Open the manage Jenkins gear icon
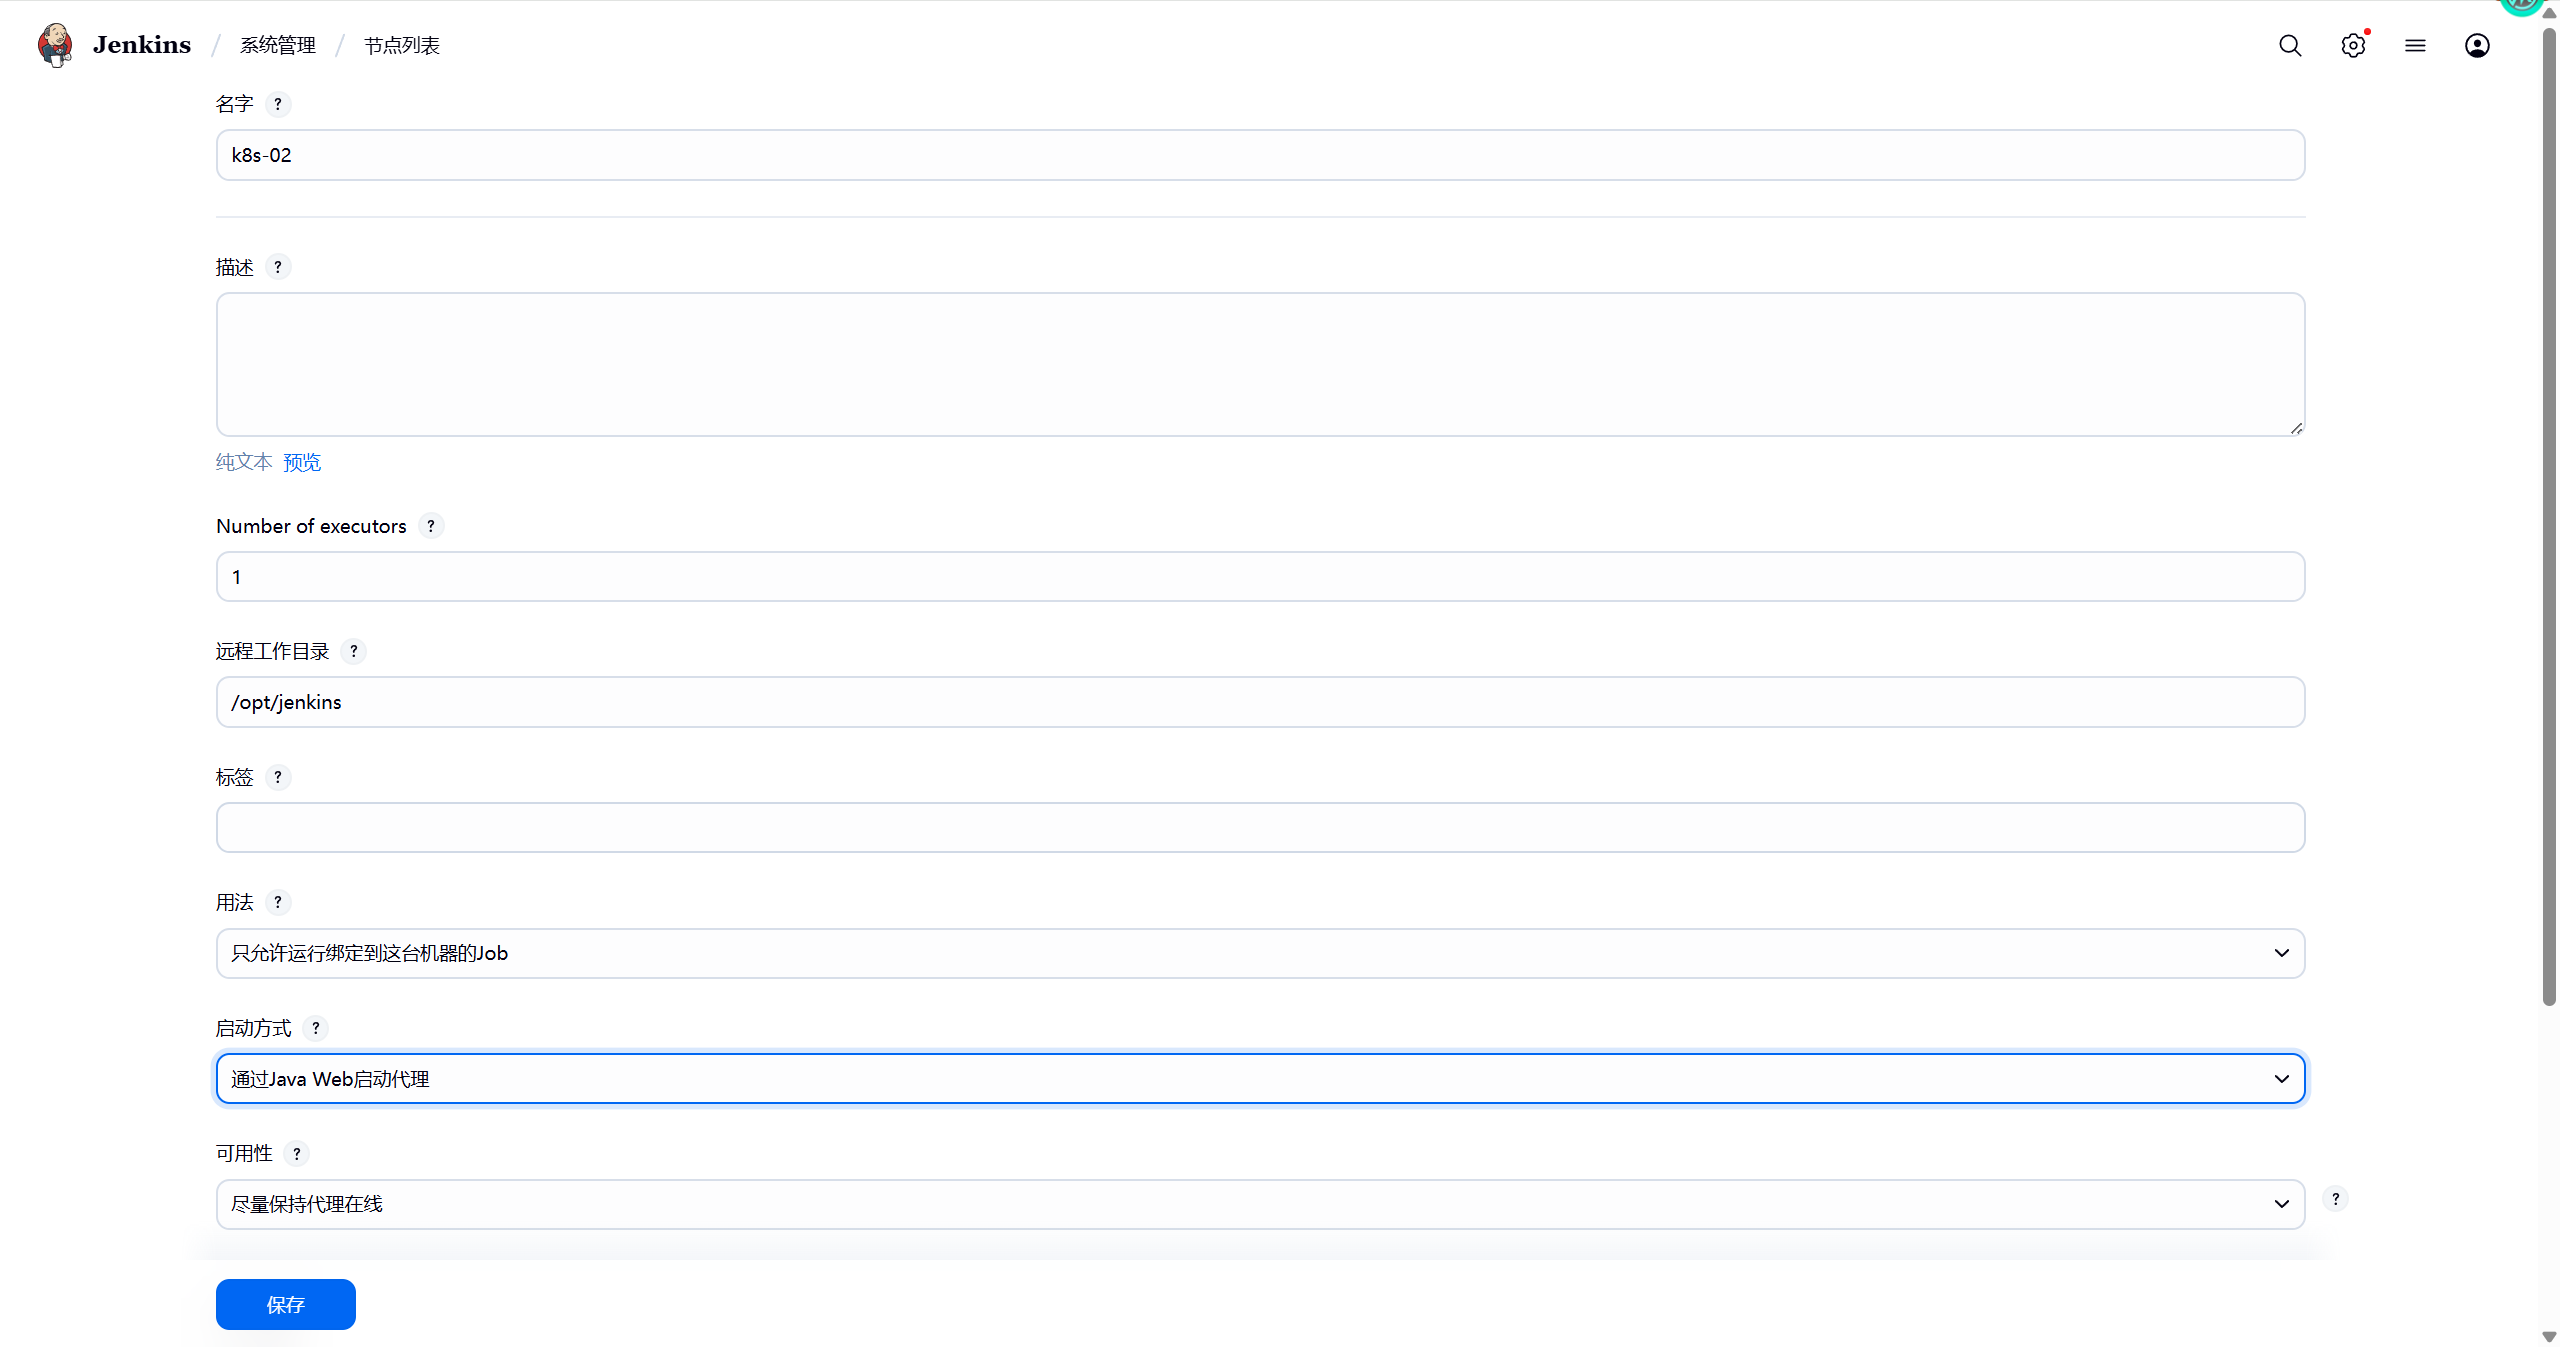Viewport: 2560px width, 1347px height. pos(2353,45)
